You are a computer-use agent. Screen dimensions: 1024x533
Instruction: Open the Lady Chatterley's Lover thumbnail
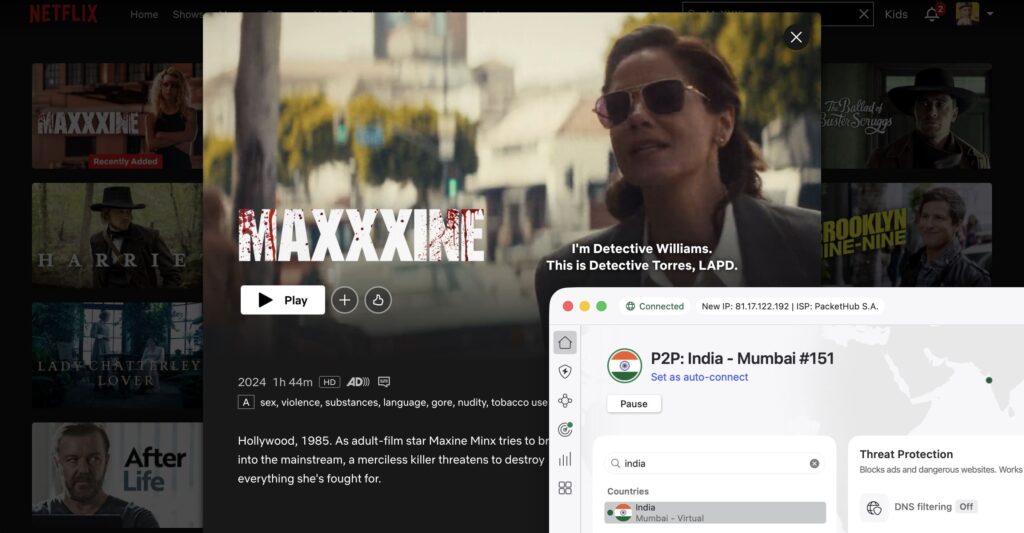(117, 355)
